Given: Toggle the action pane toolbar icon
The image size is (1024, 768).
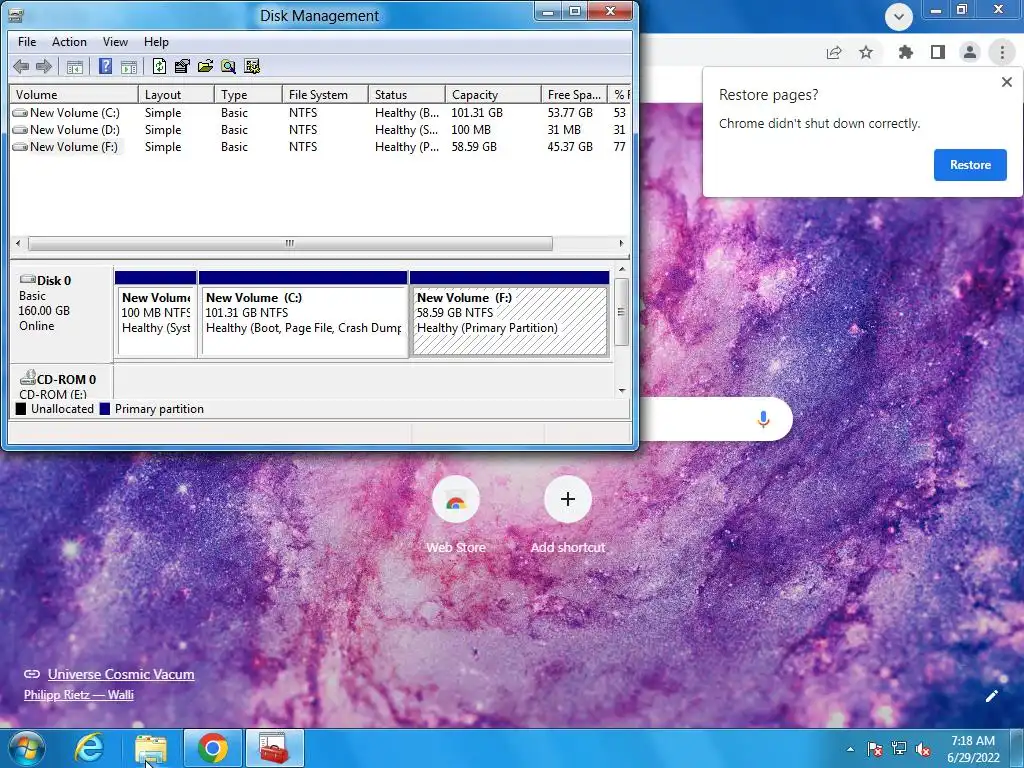Looking at the screenshot, I should point(129,66).
